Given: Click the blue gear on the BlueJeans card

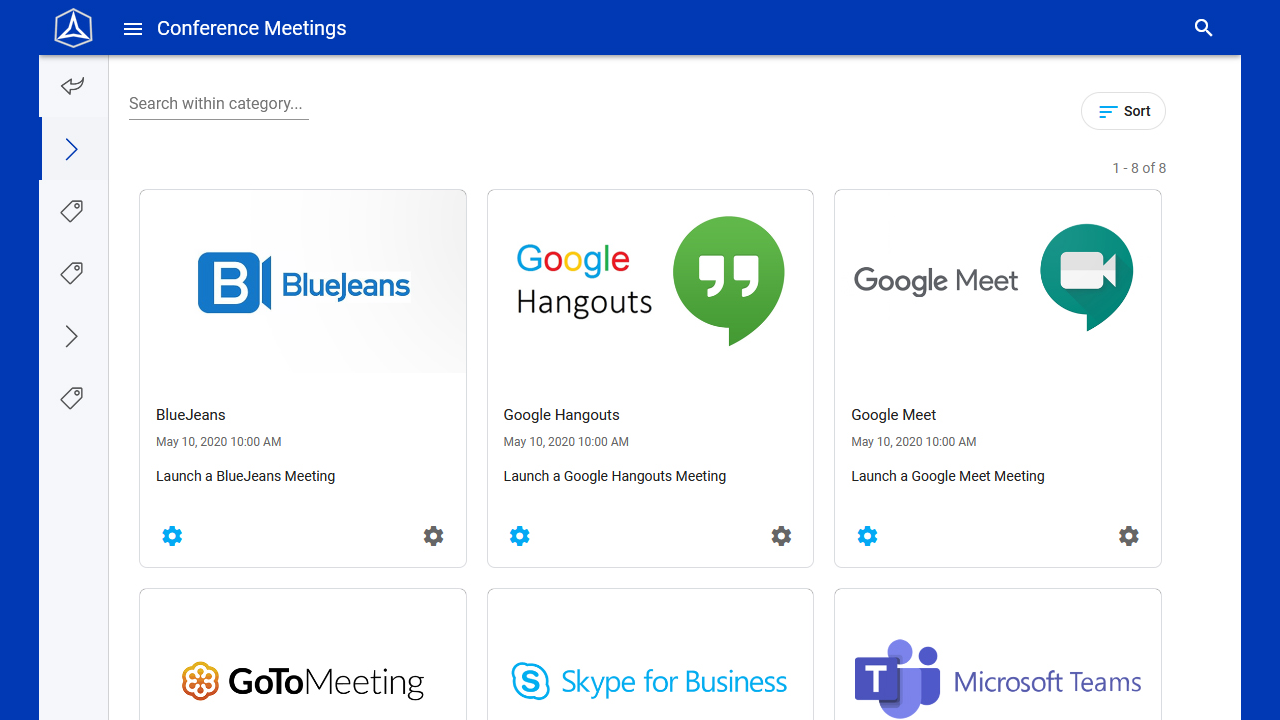Looking at the screenshot, I should tap(172, 536).
